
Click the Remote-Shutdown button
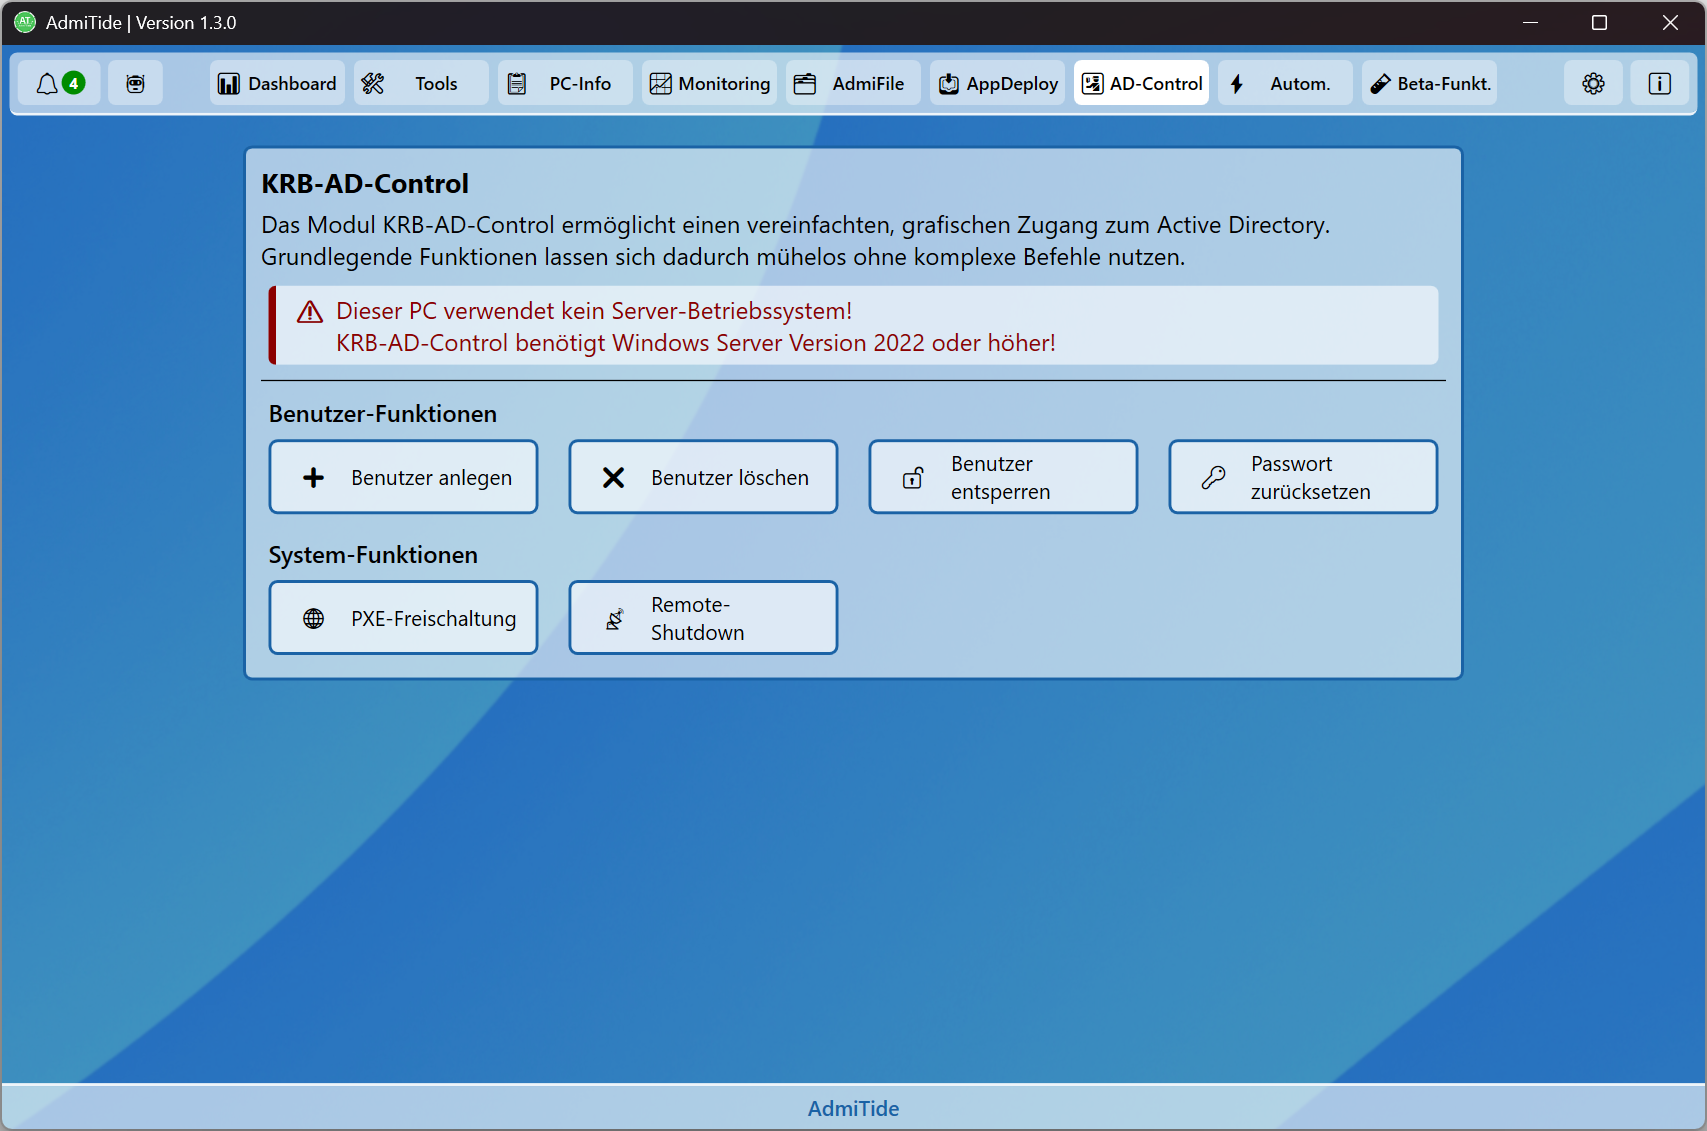[x=703, y=618]
